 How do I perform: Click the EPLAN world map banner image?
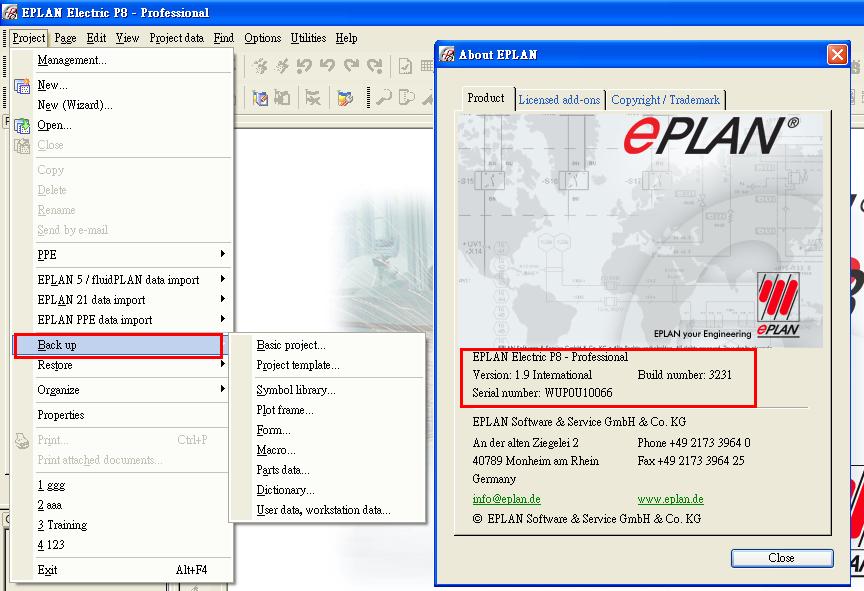tap(640, 231)
